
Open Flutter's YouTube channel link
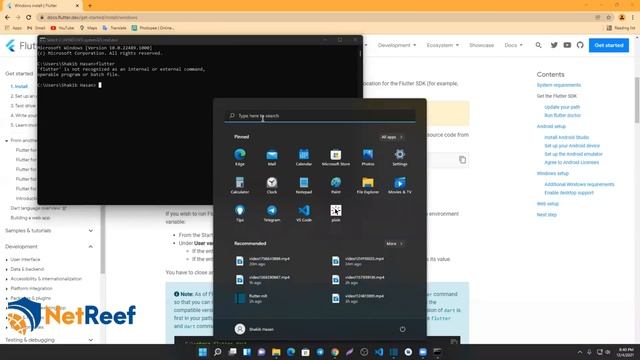pyautogui.click(x=567, y=45)
